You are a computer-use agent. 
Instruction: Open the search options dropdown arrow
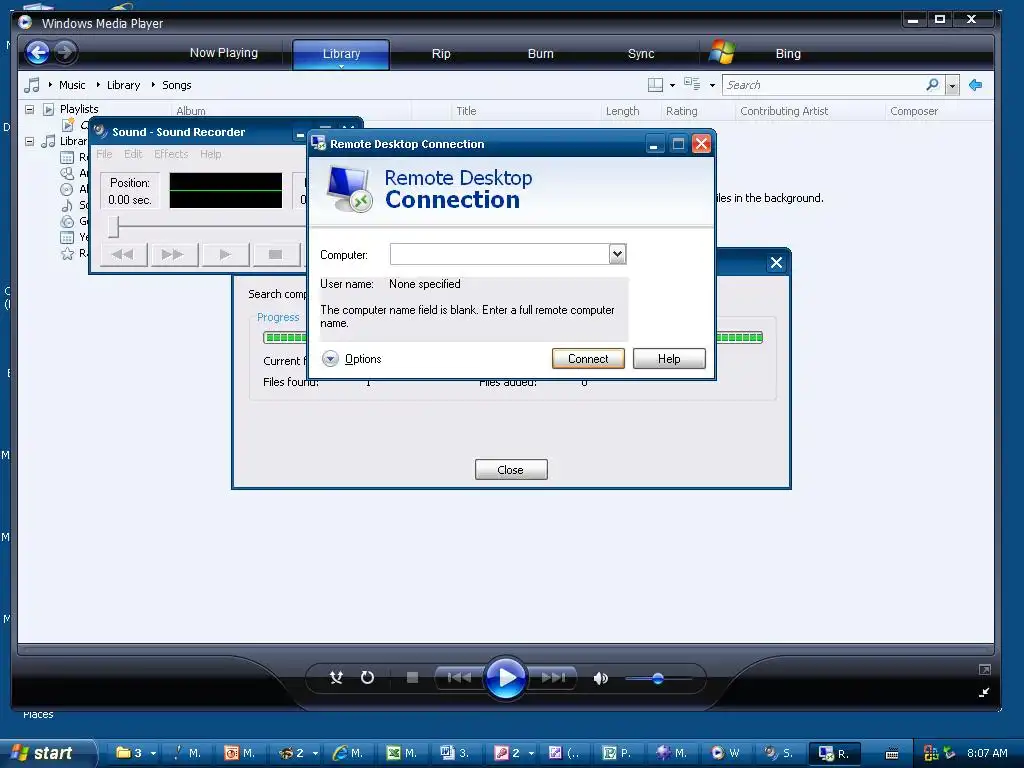[952, 85]
